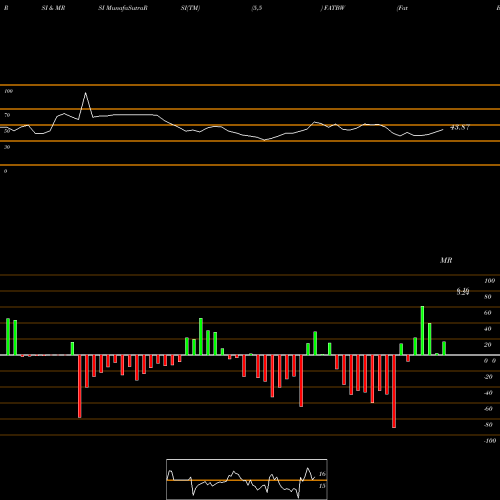The height and width of the screenshot is (500, 500).
Task: Click the 50 label on RSI axis
Action: [7, 131]
